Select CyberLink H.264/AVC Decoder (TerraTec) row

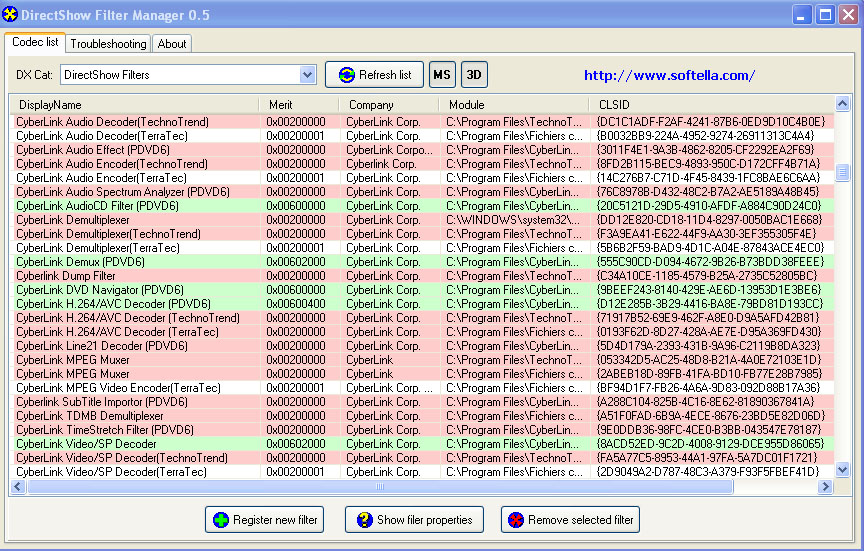point(422,332)
